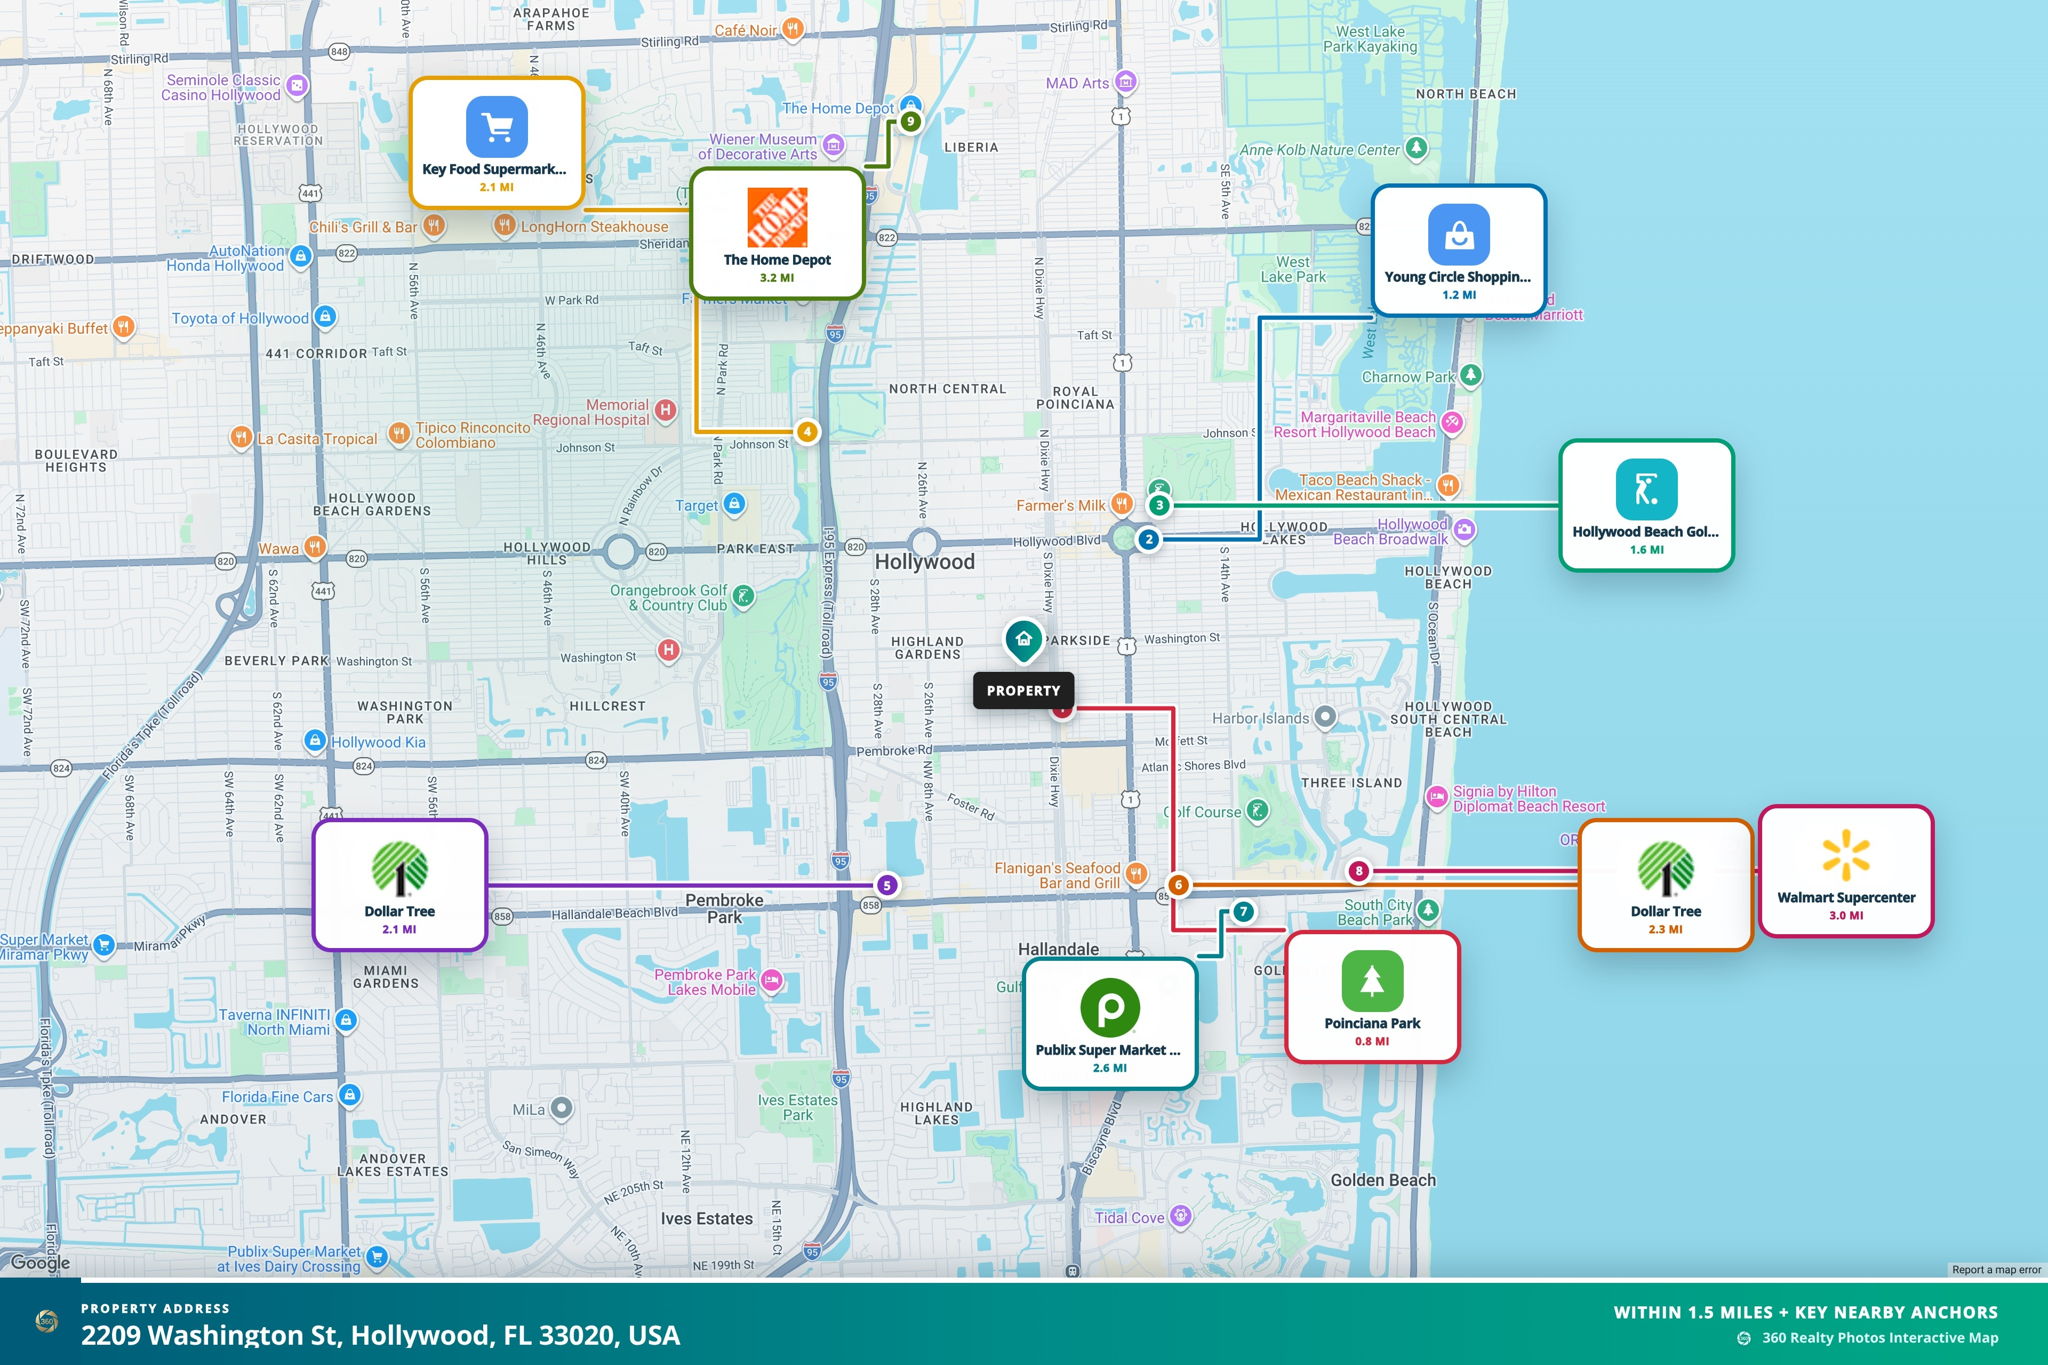The width and height of the screenshot is (2048, 1365).
Task: Click the Charnow Park tree icon
Action: coord(1470,376)
